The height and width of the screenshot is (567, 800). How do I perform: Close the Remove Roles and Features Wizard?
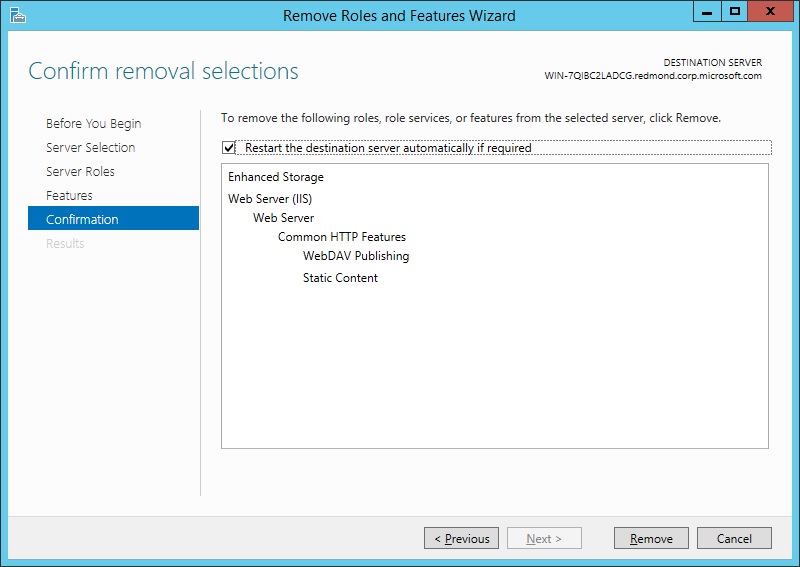(770, 11)
